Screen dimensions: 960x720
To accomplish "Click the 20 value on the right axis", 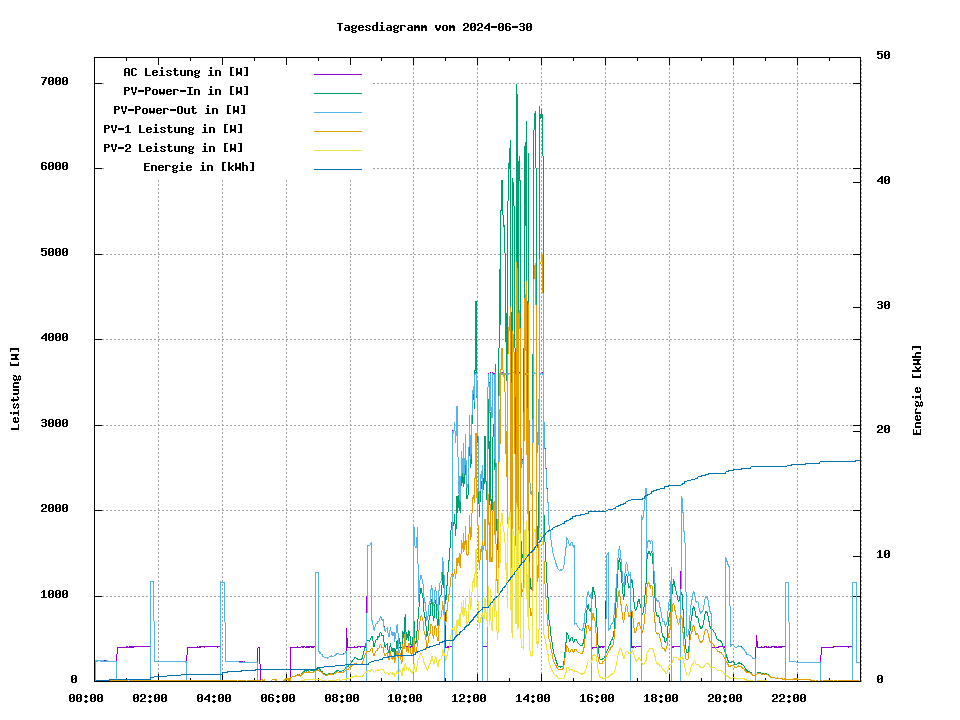I will (x=883, y=430).
